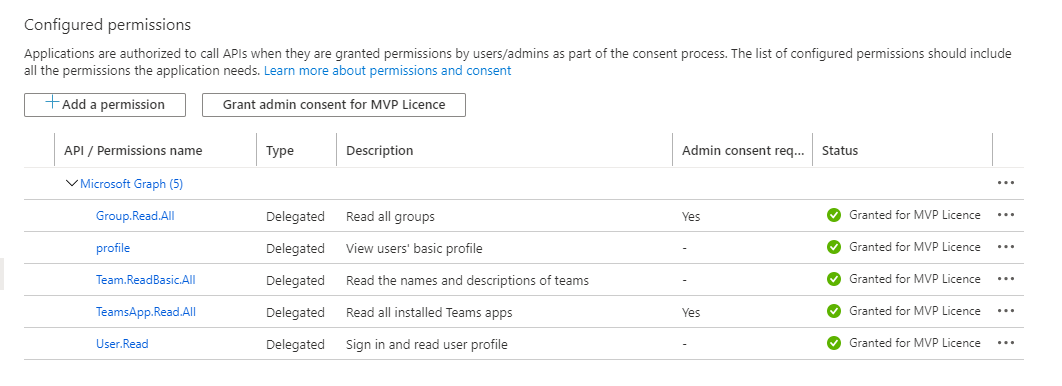This screenshot has height=386, width=1062.
Task: Open the TeamsApp.Read.All permission link
Action: 146,312
